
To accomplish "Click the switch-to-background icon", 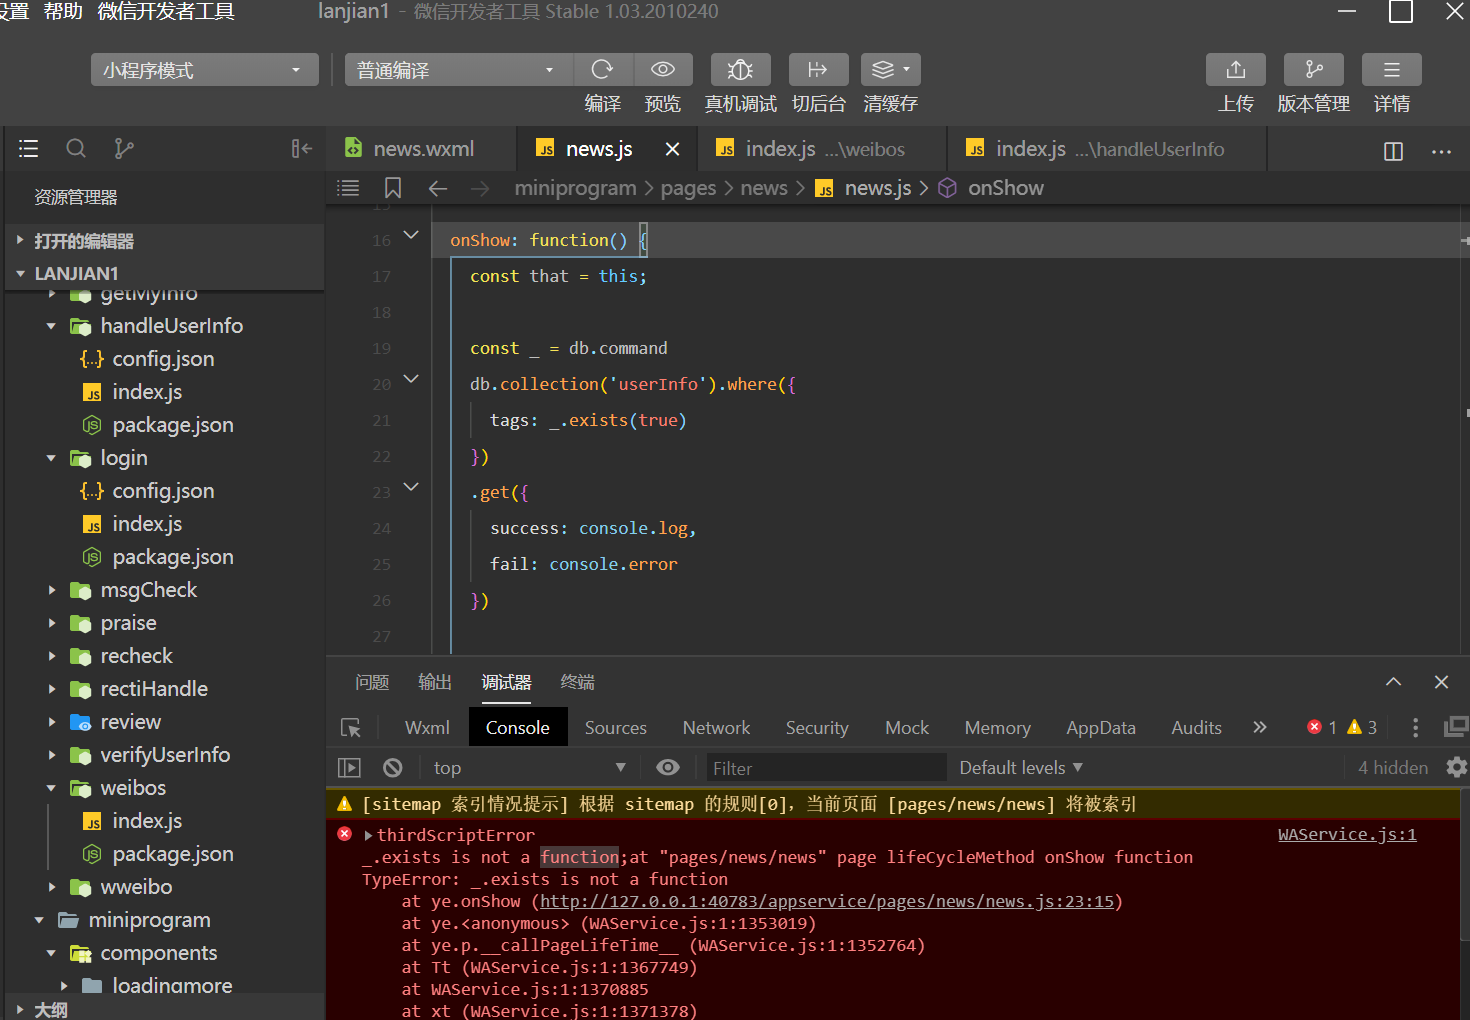I will [x=818, y=69].
